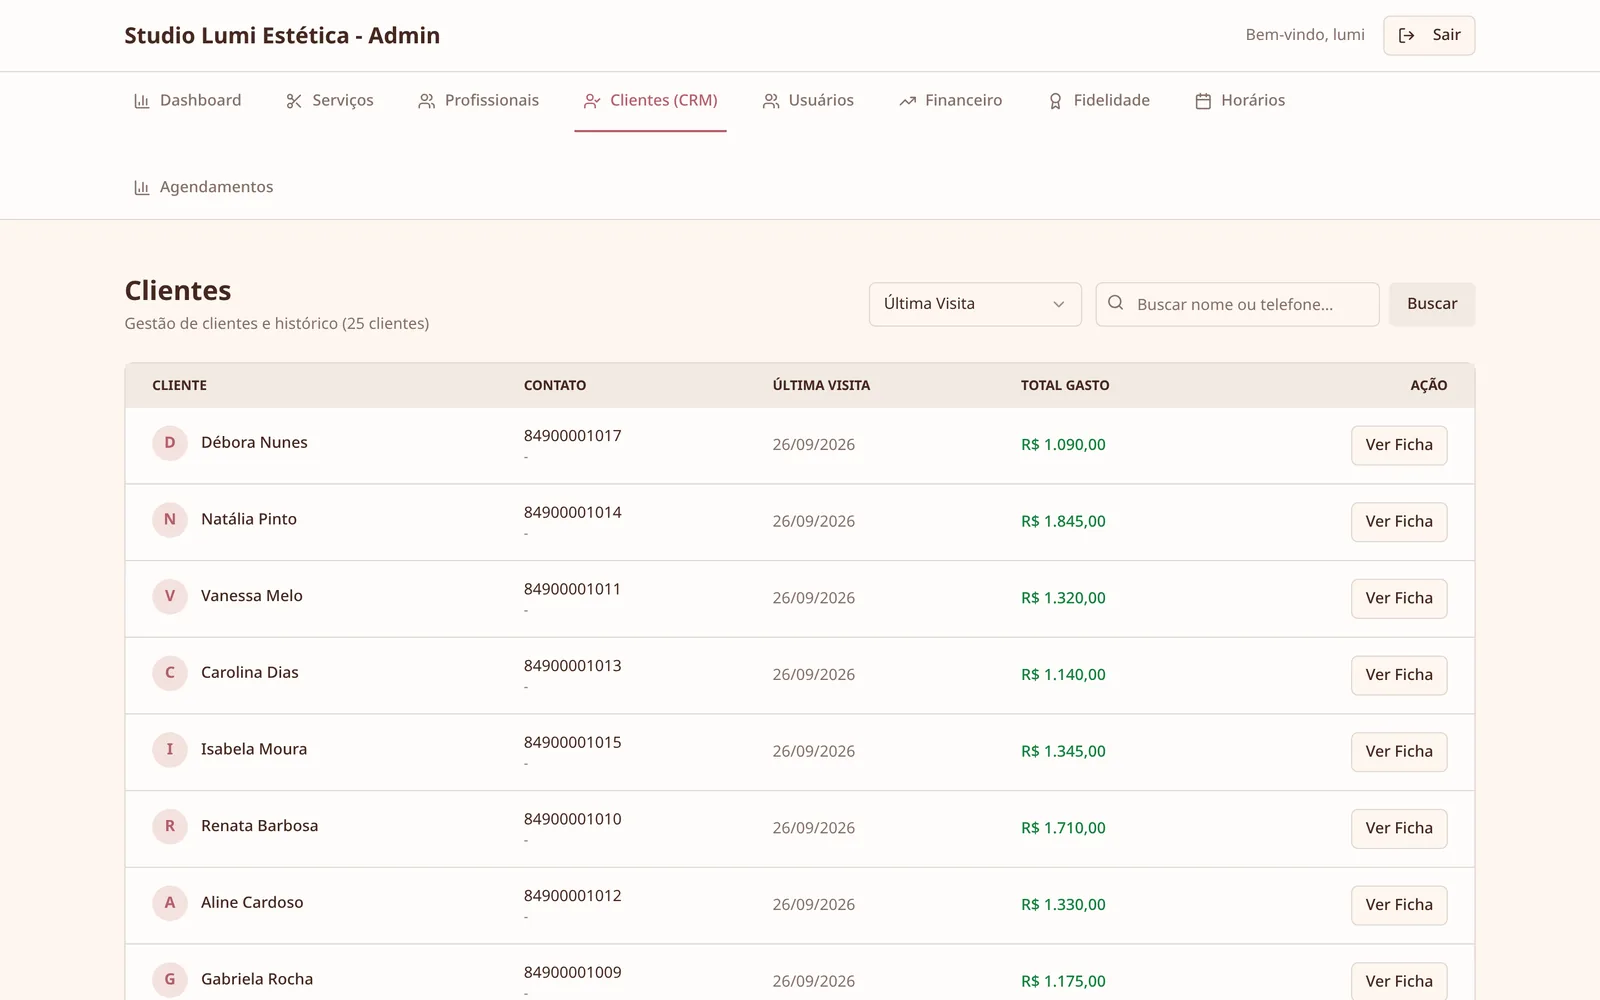Image resolution: width=1600 pixels, height=1000 pixels.
Task: Click Carolina Dias visit date 26/09/2026
Action: (x=814, y=675)
